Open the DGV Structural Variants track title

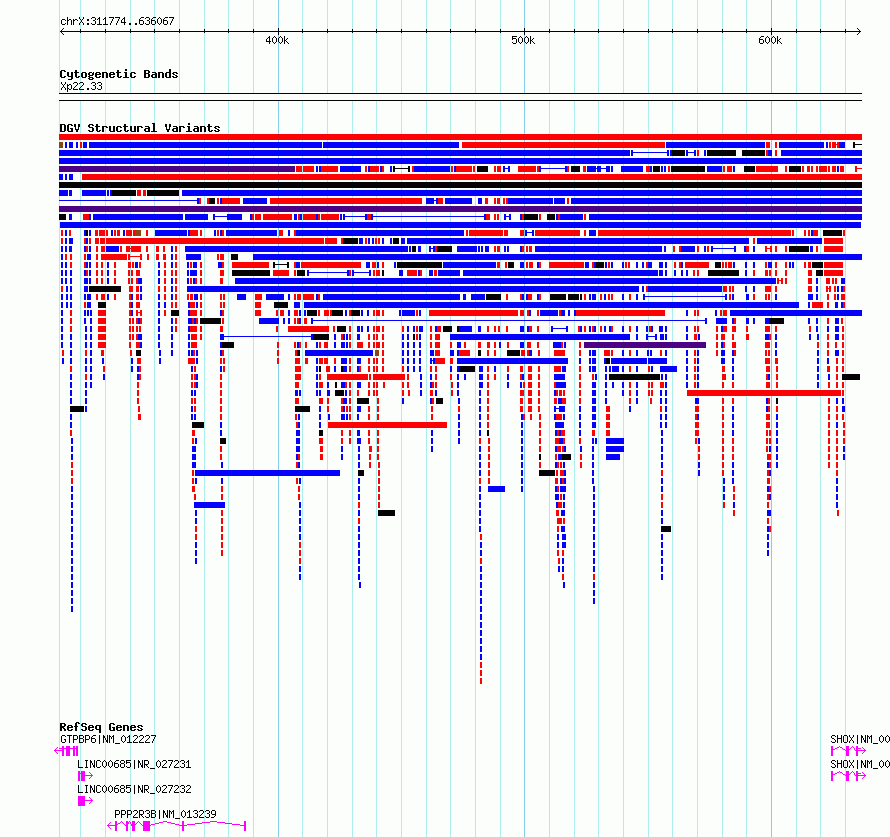(x=140, y=128)
